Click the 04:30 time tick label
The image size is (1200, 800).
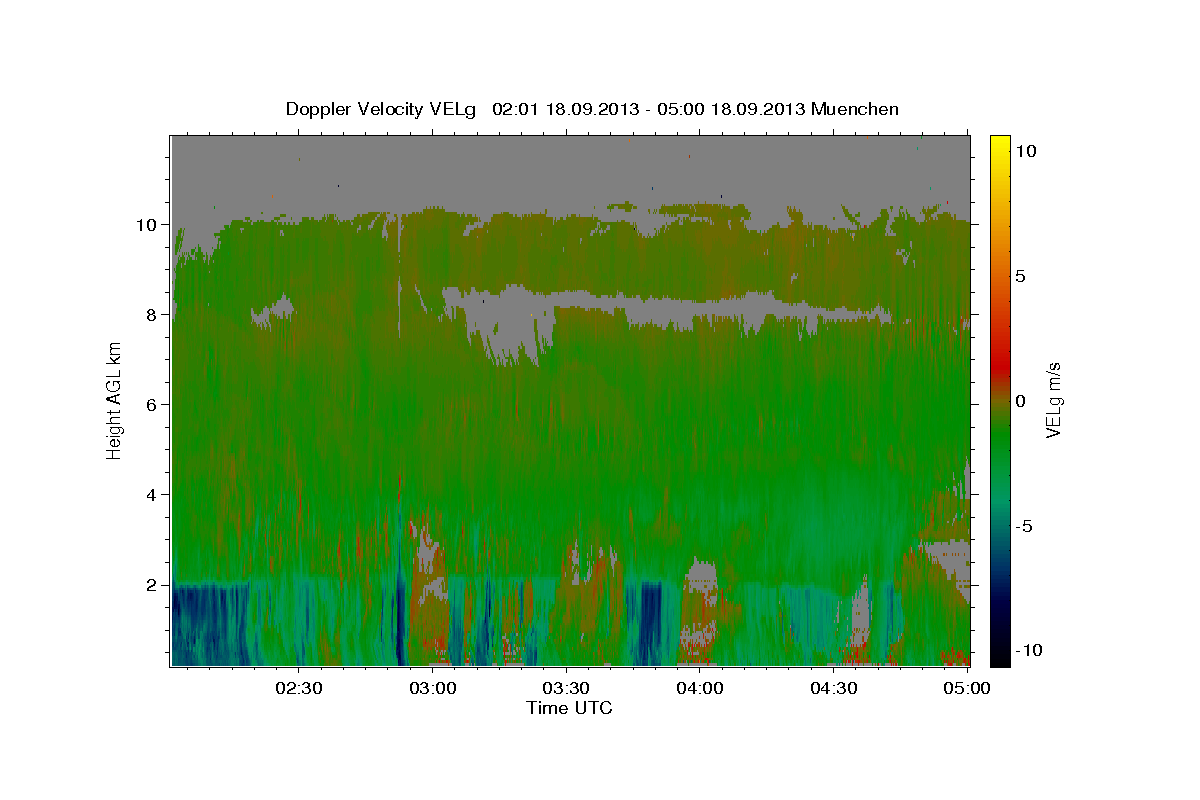833,687
